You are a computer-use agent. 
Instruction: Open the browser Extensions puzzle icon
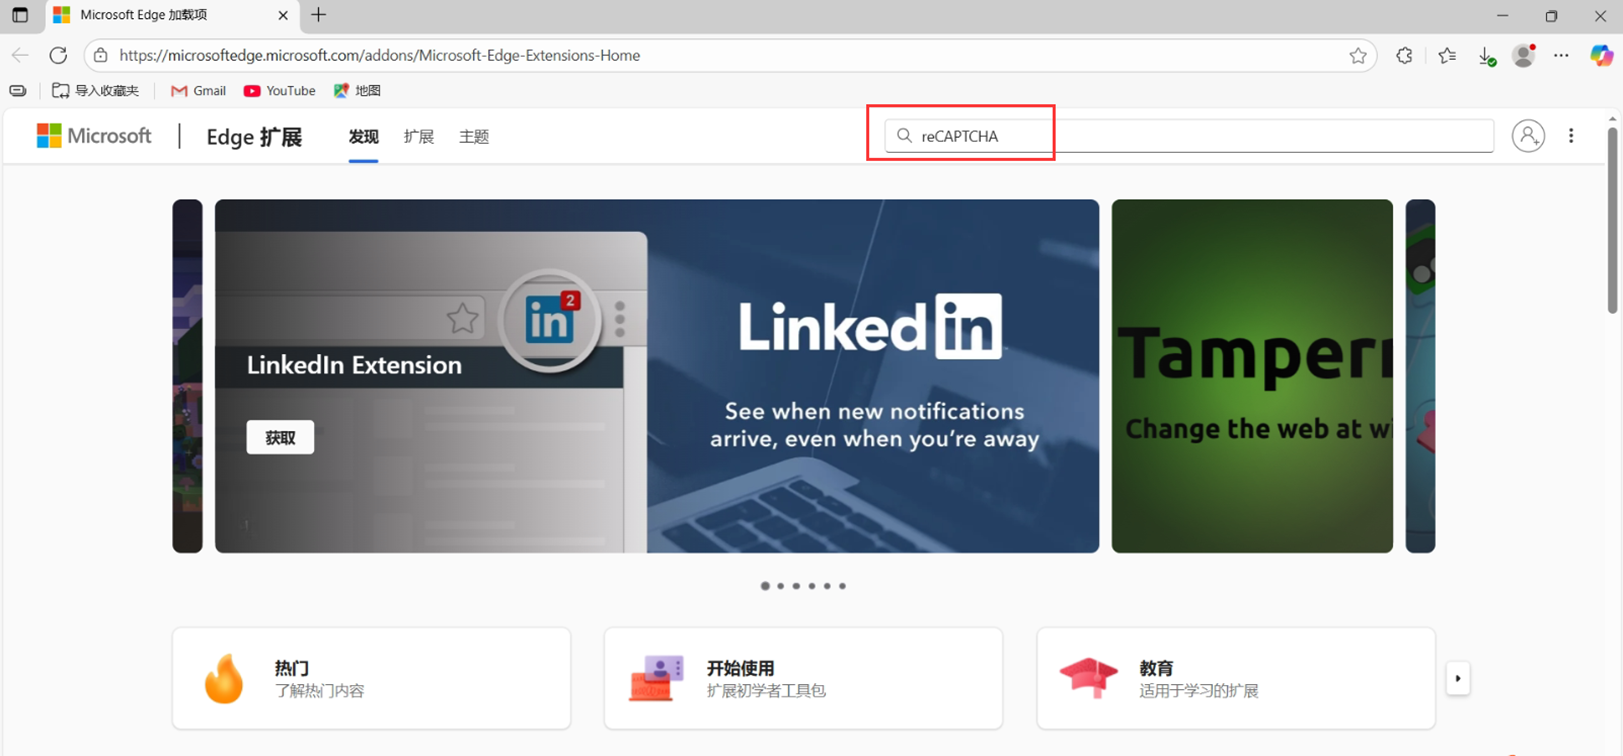coord(1404,56)
